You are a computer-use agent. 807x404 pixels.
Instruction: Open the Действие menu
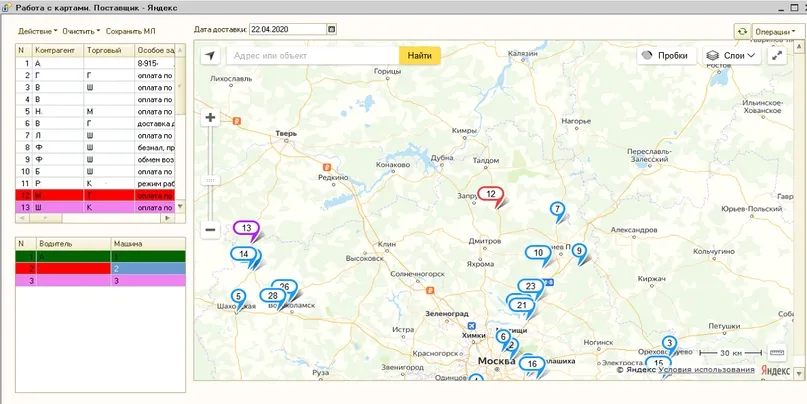tap(38, 31)
